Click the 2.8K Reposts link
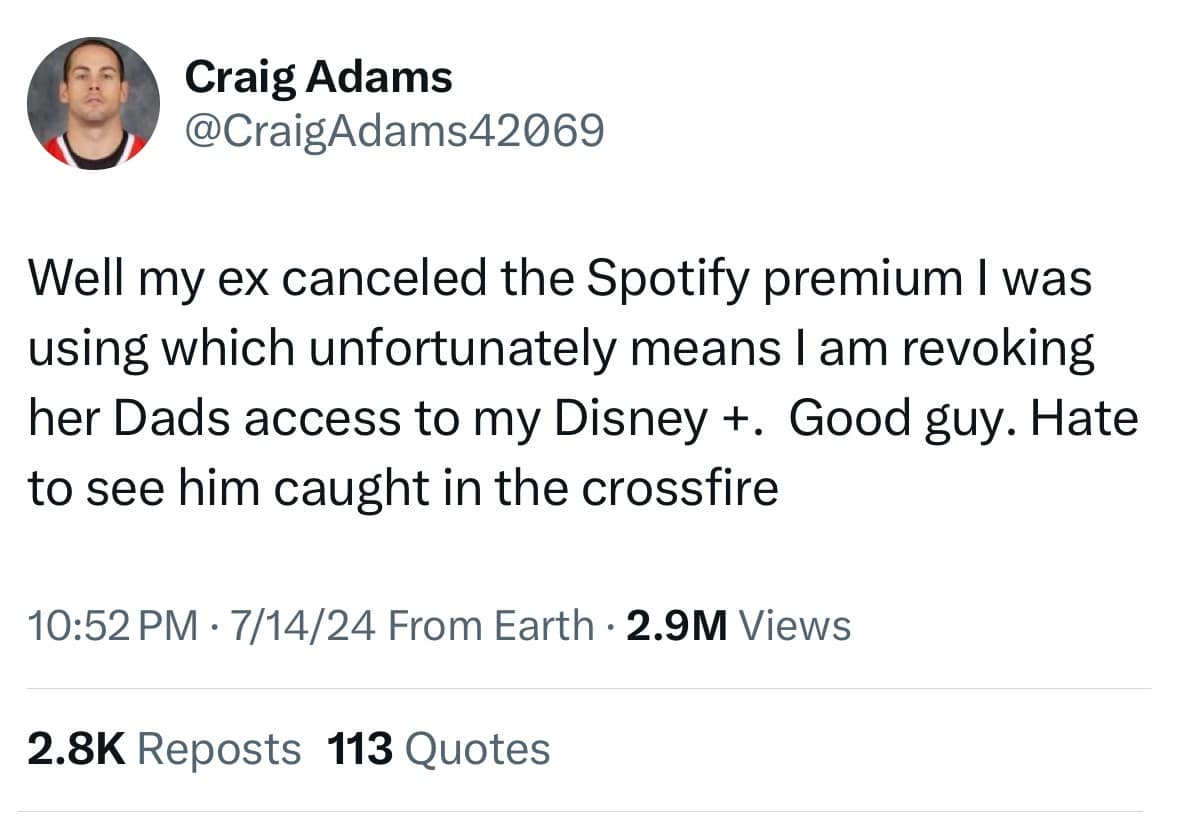Image resolution: width=1179 pixels, height=819 pixels. 163,746
